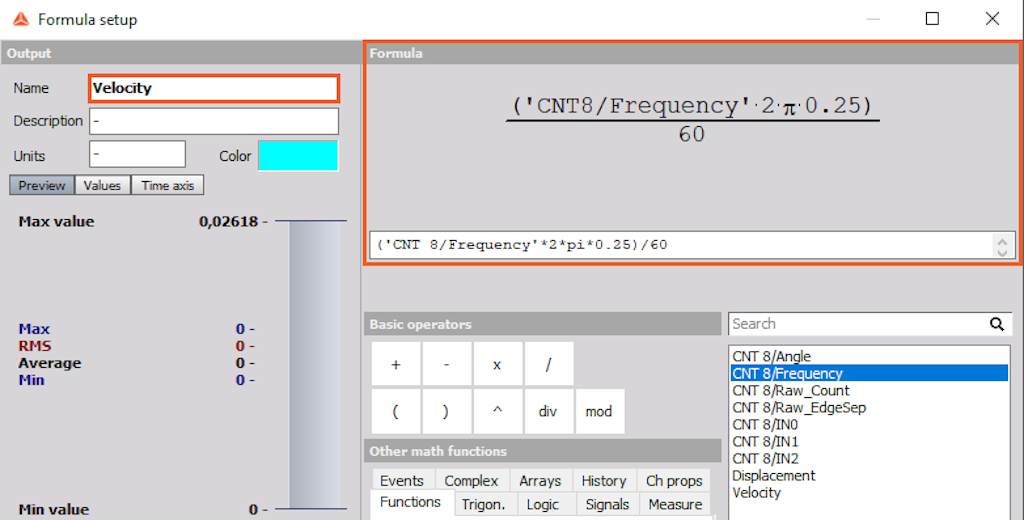This screenshot has height=520, width=1024.
Task: Click the Dewesoft logo in title bar
Action: [21, 20]
